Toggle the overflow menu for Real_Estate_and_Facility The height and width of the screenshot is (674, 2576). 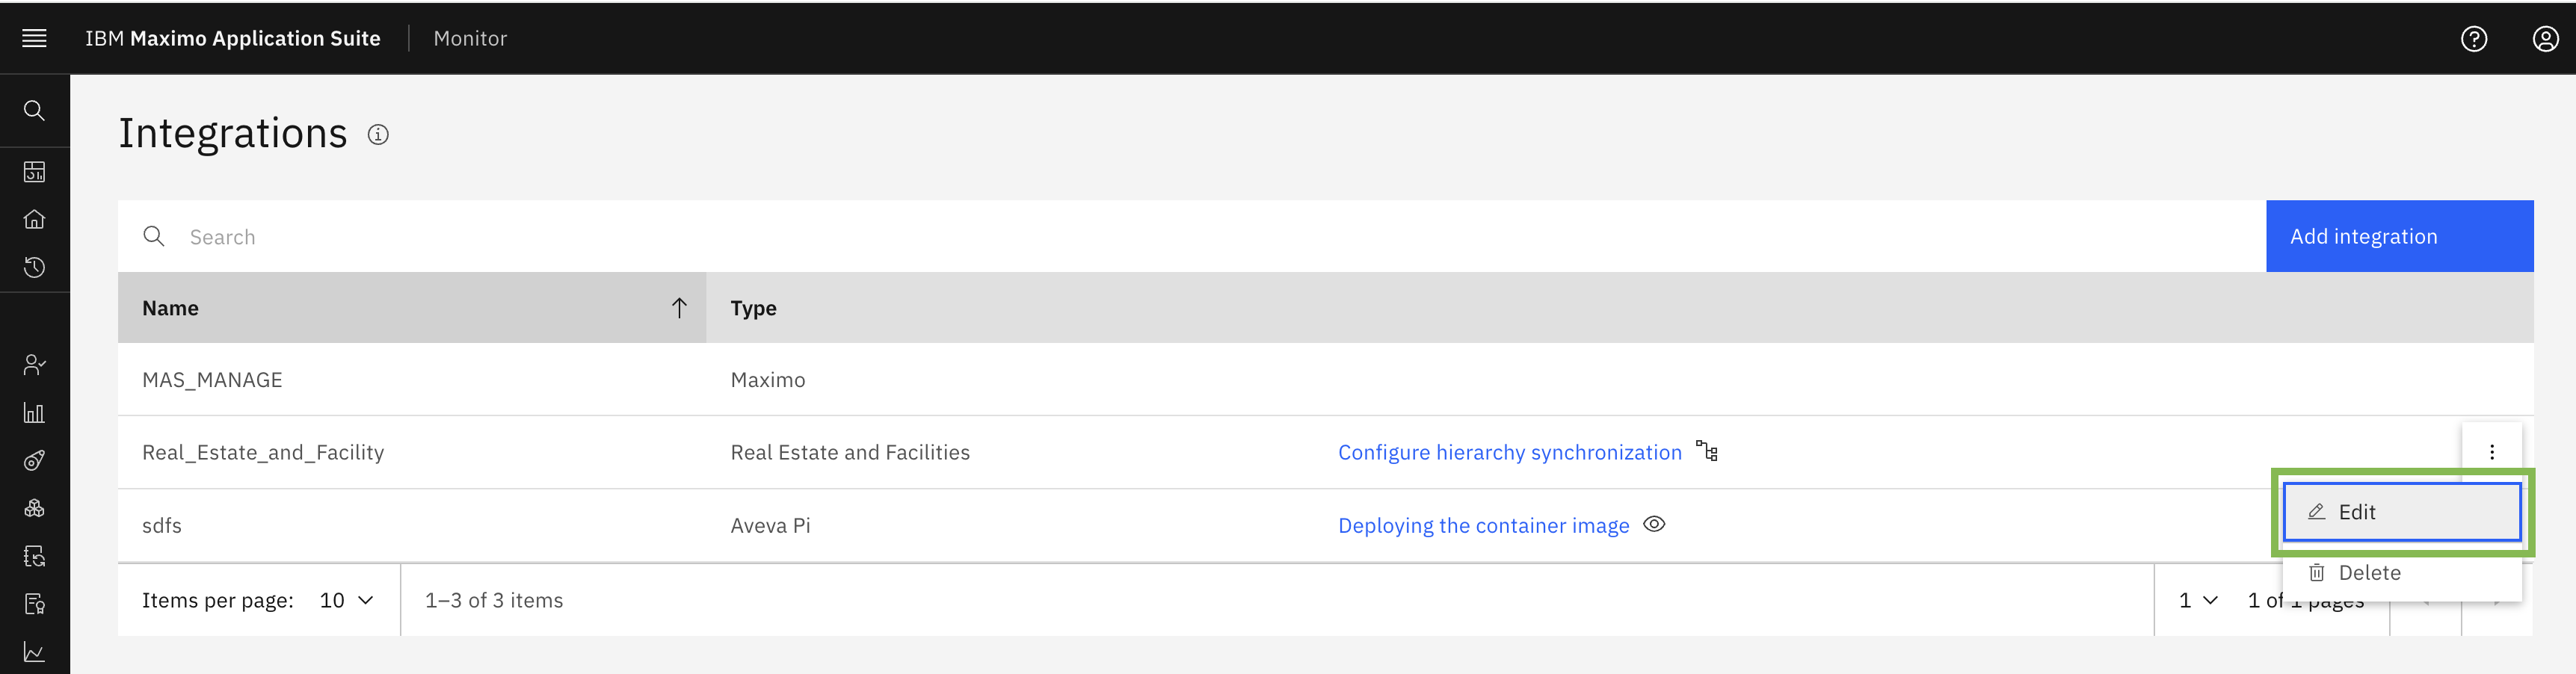click(2491, 452)
